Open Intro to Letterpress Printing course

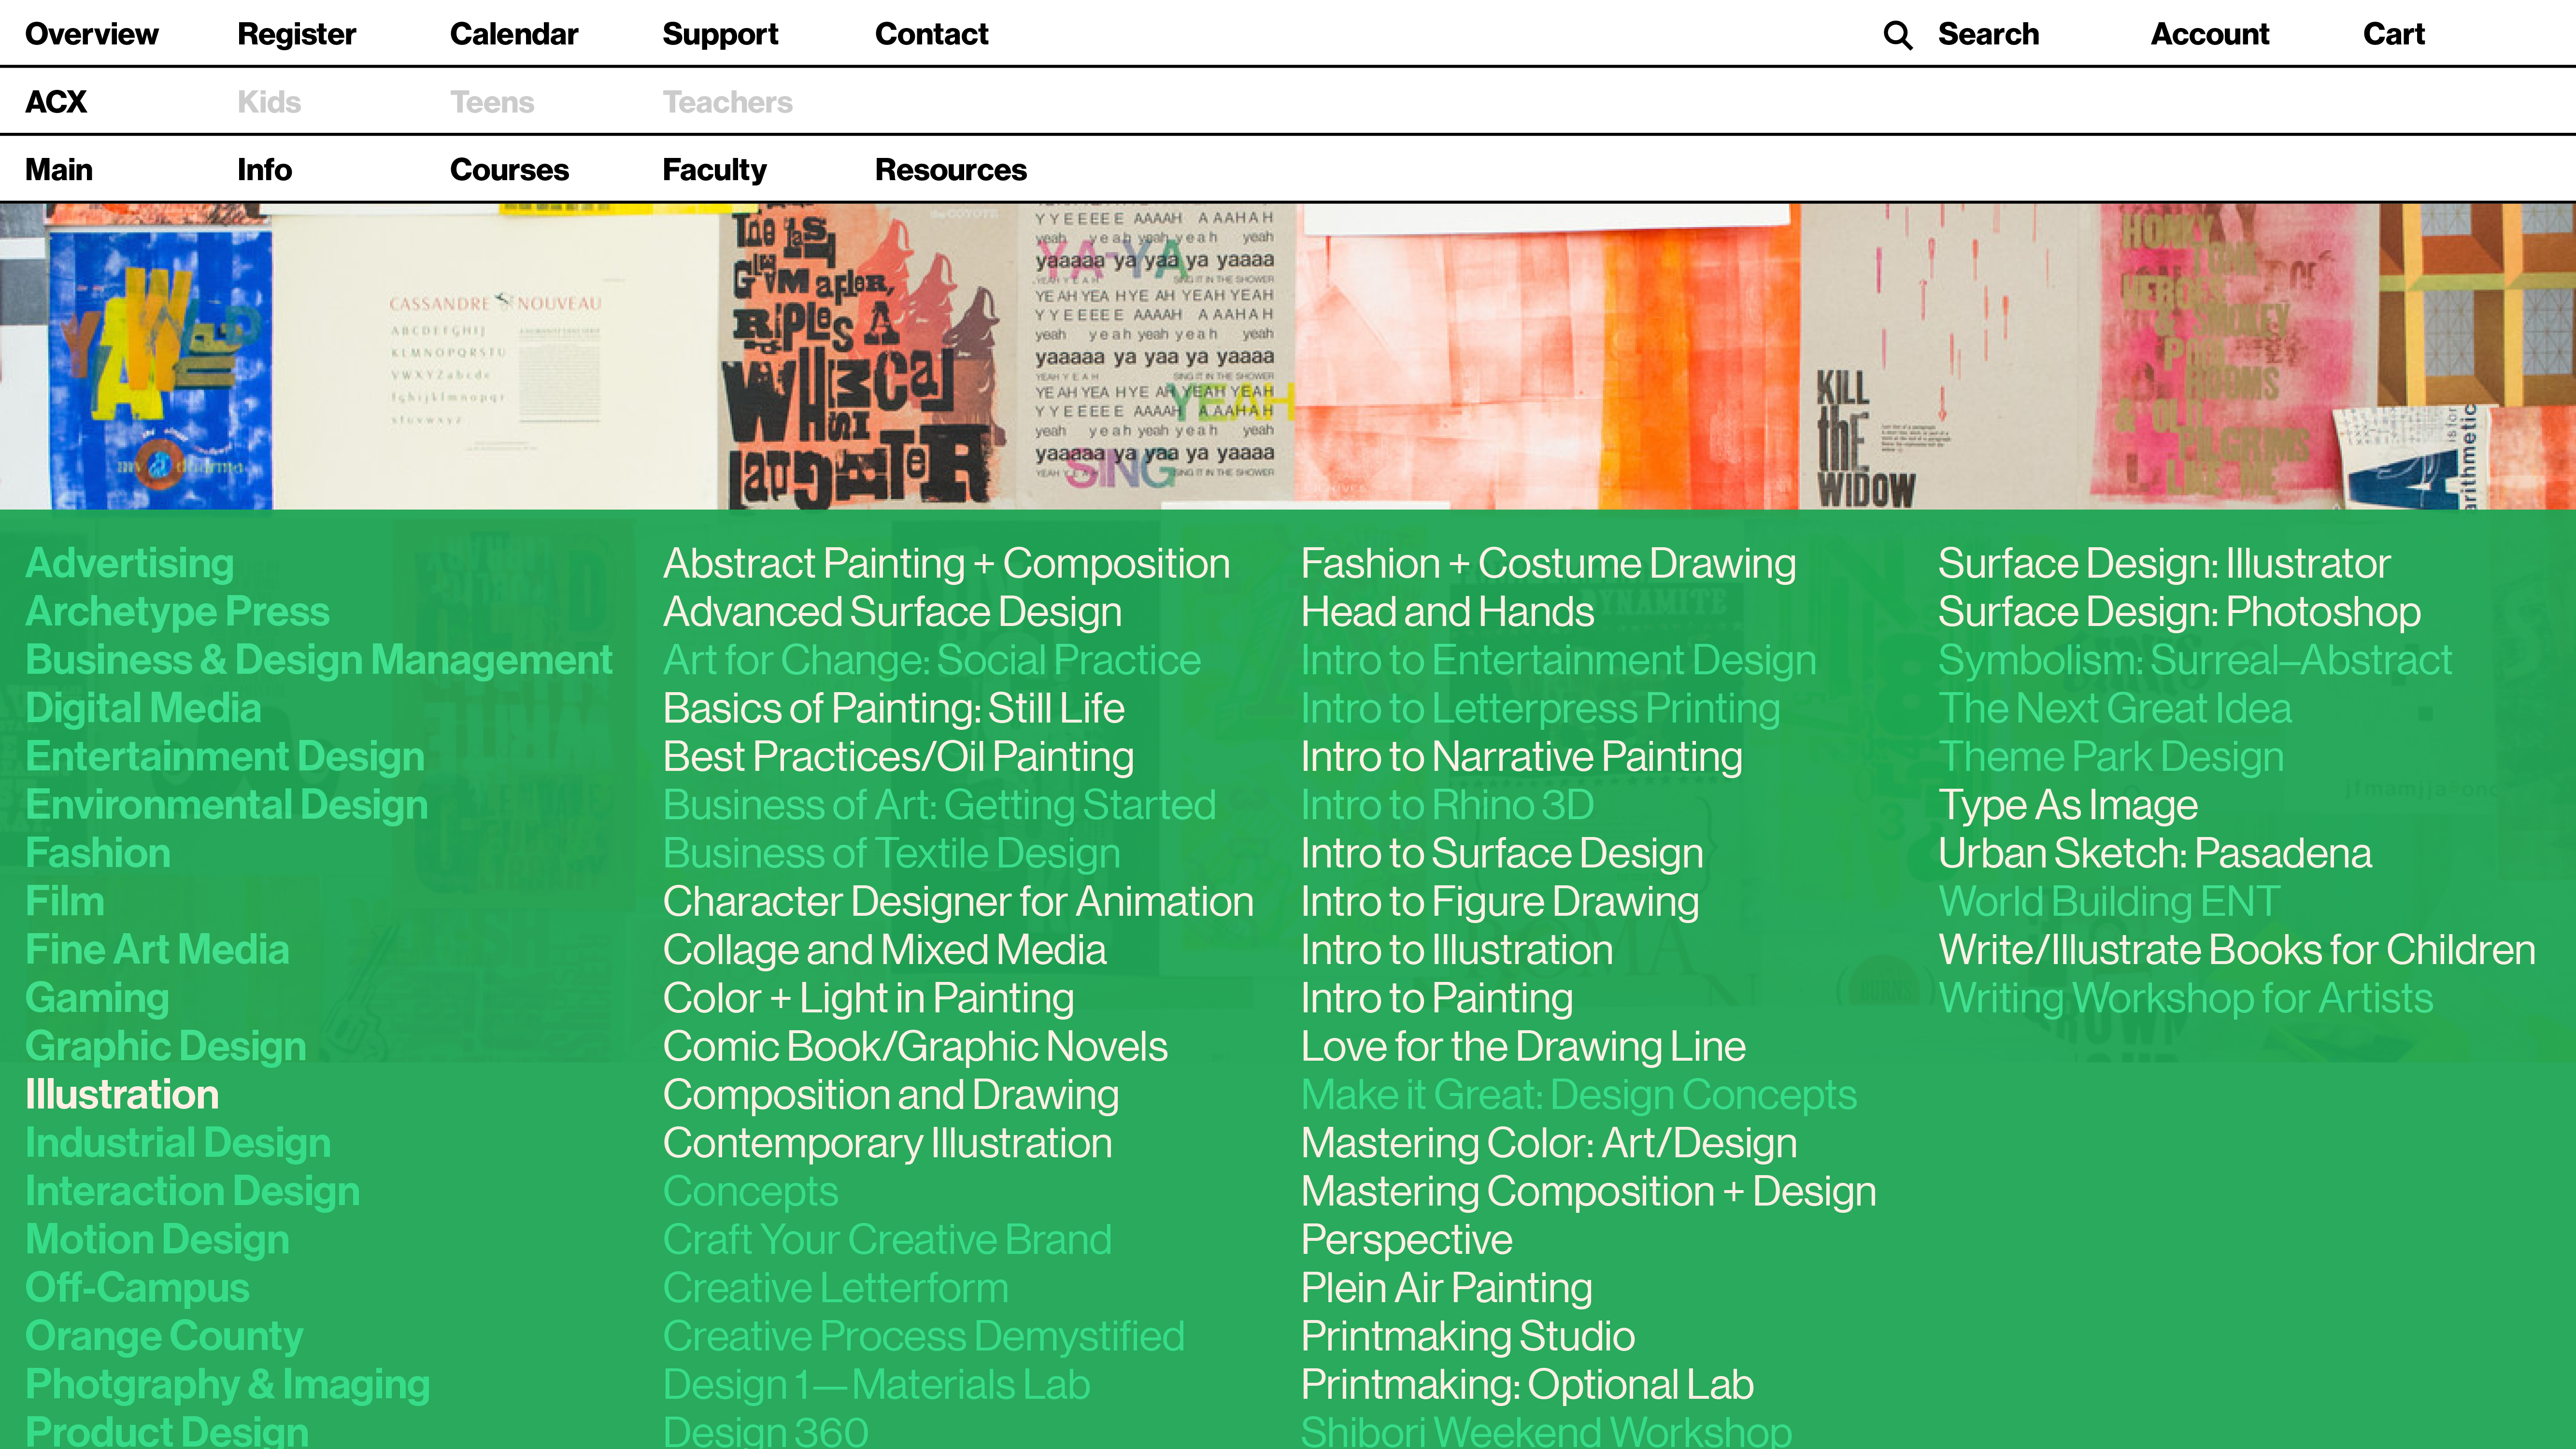coord(1540,709)
